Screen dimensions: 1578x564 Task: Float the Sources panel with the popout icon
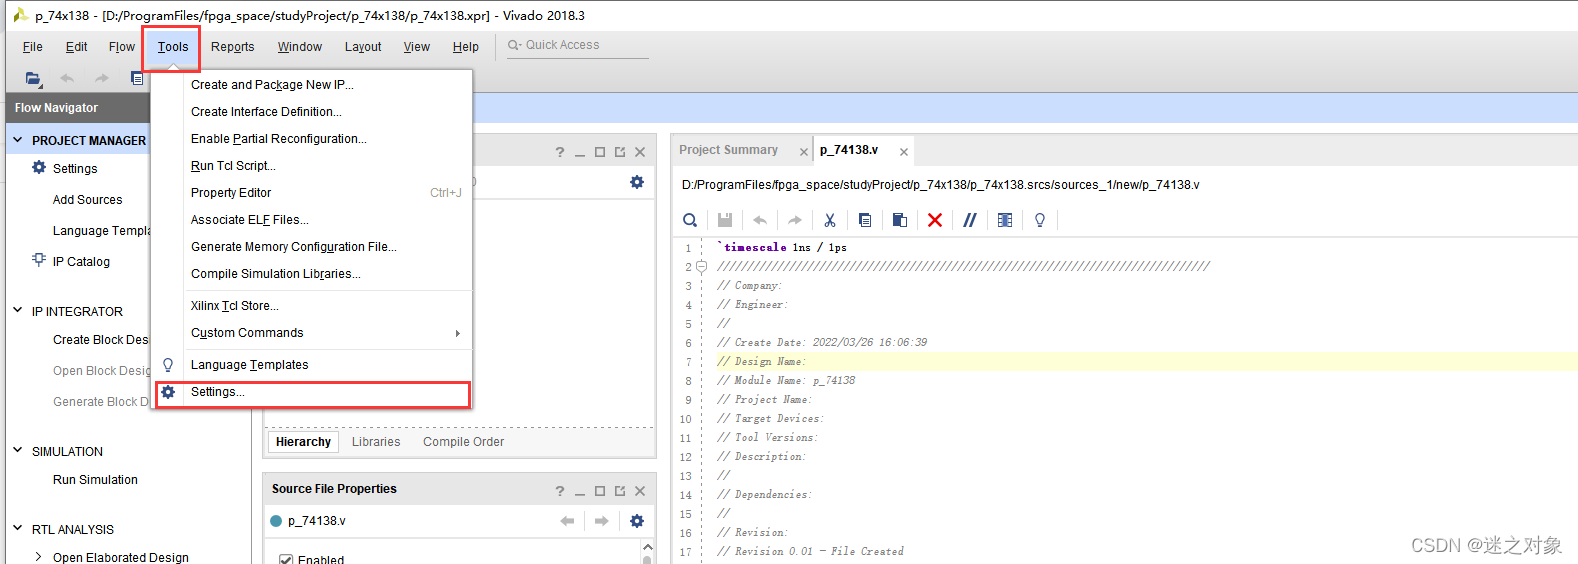pos(620,152)
